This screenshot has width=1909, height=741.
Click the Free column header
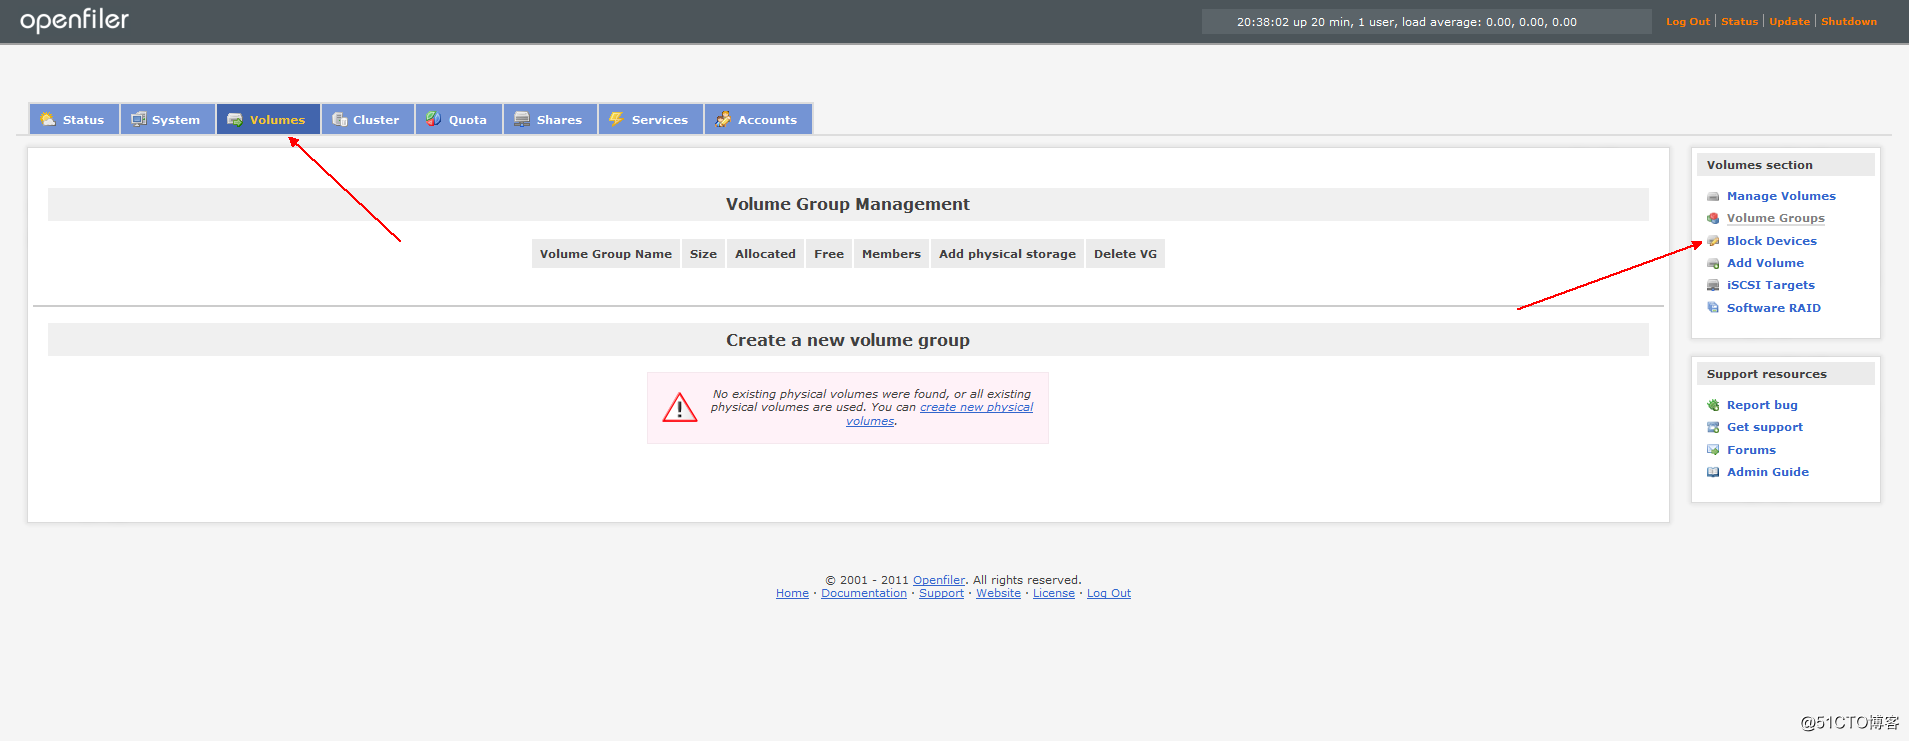pos(829,254)
